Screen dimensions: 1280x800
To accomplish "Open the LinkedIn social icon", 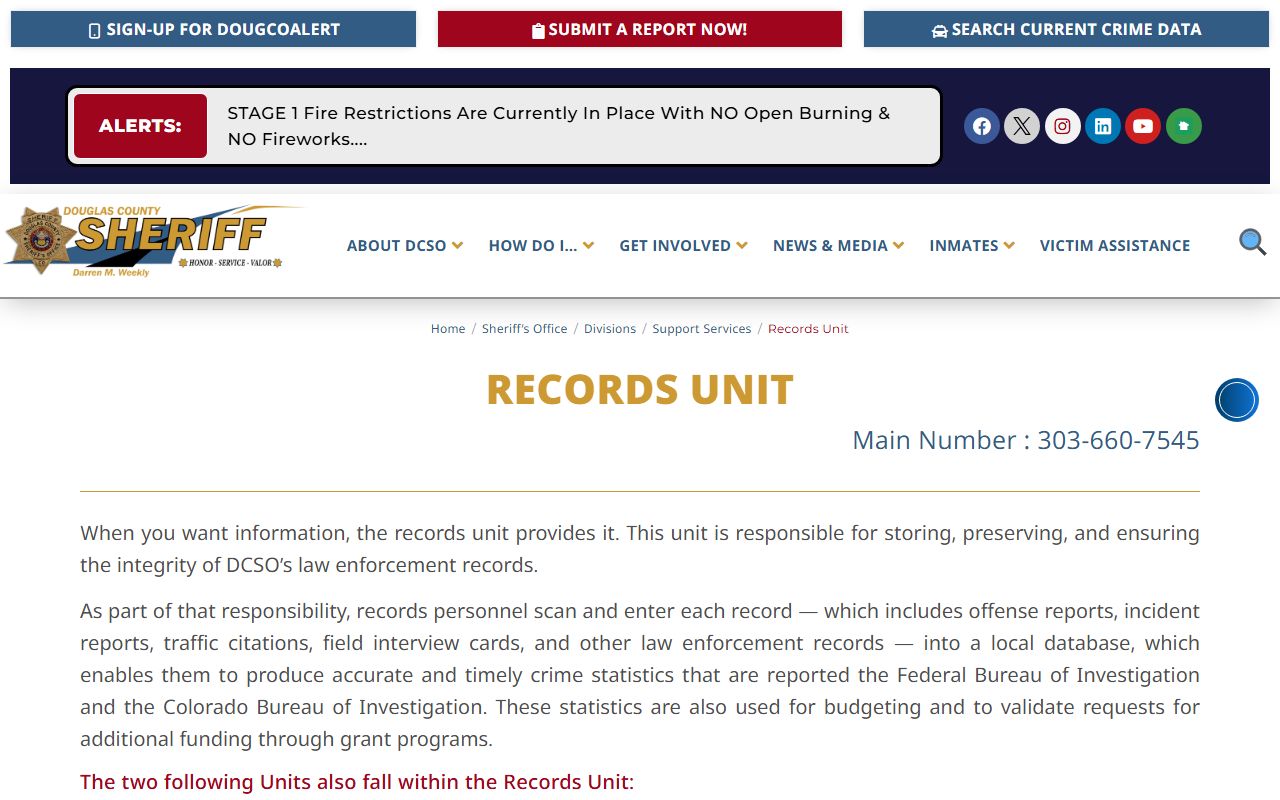I will (1103, 126).
